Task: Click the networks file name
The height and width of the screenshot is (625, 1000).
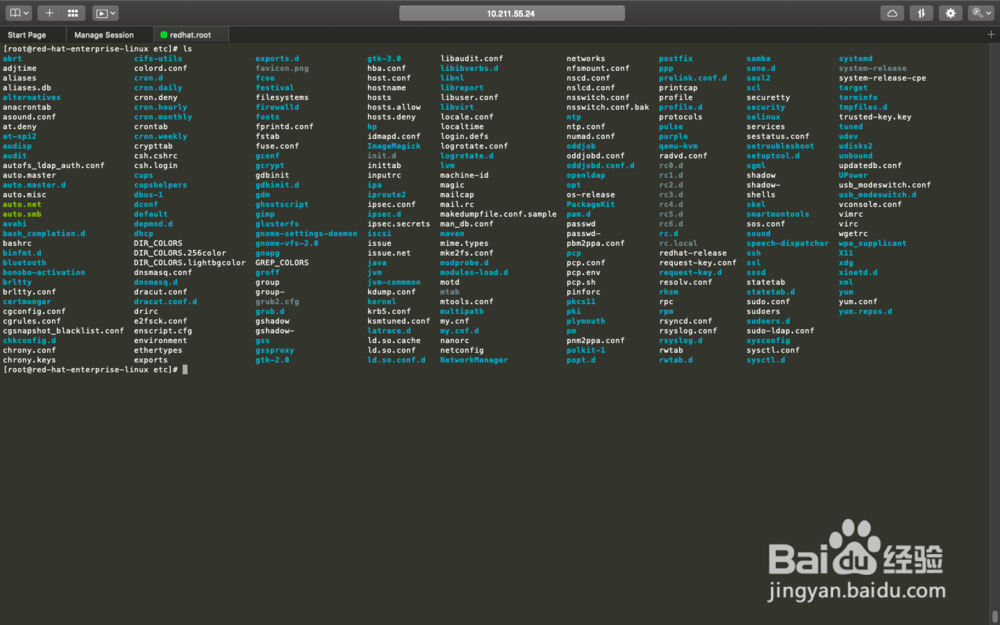Action: (585, 58)
